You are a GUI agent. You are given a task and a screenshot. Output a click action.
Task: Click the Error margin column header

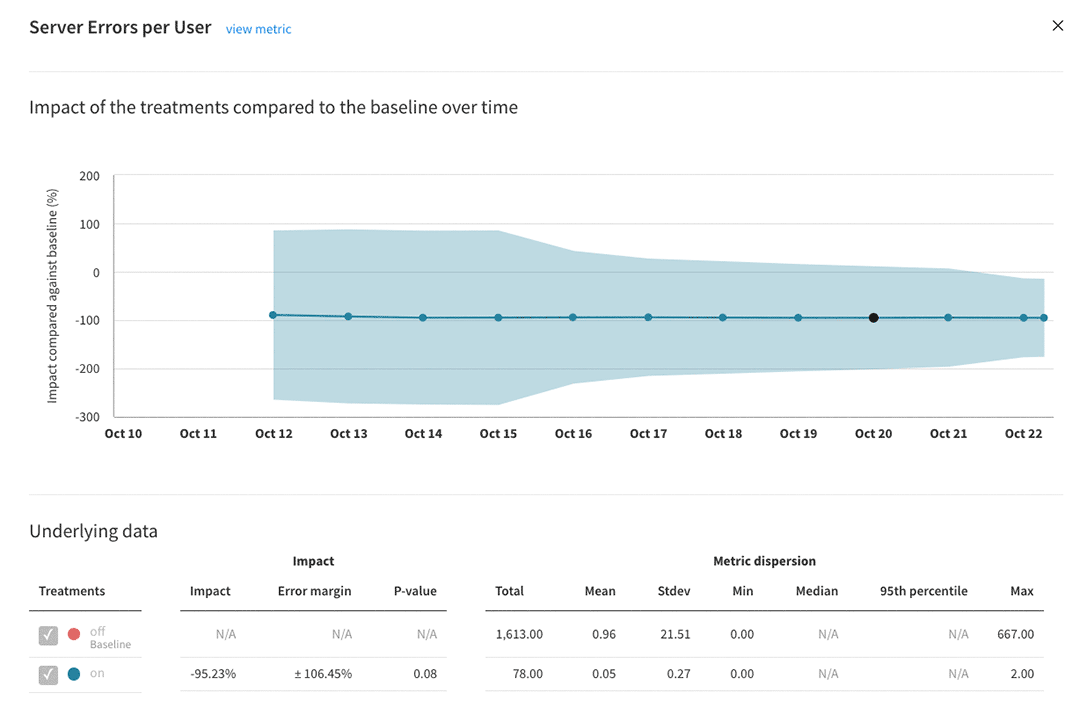click(314, 591)
